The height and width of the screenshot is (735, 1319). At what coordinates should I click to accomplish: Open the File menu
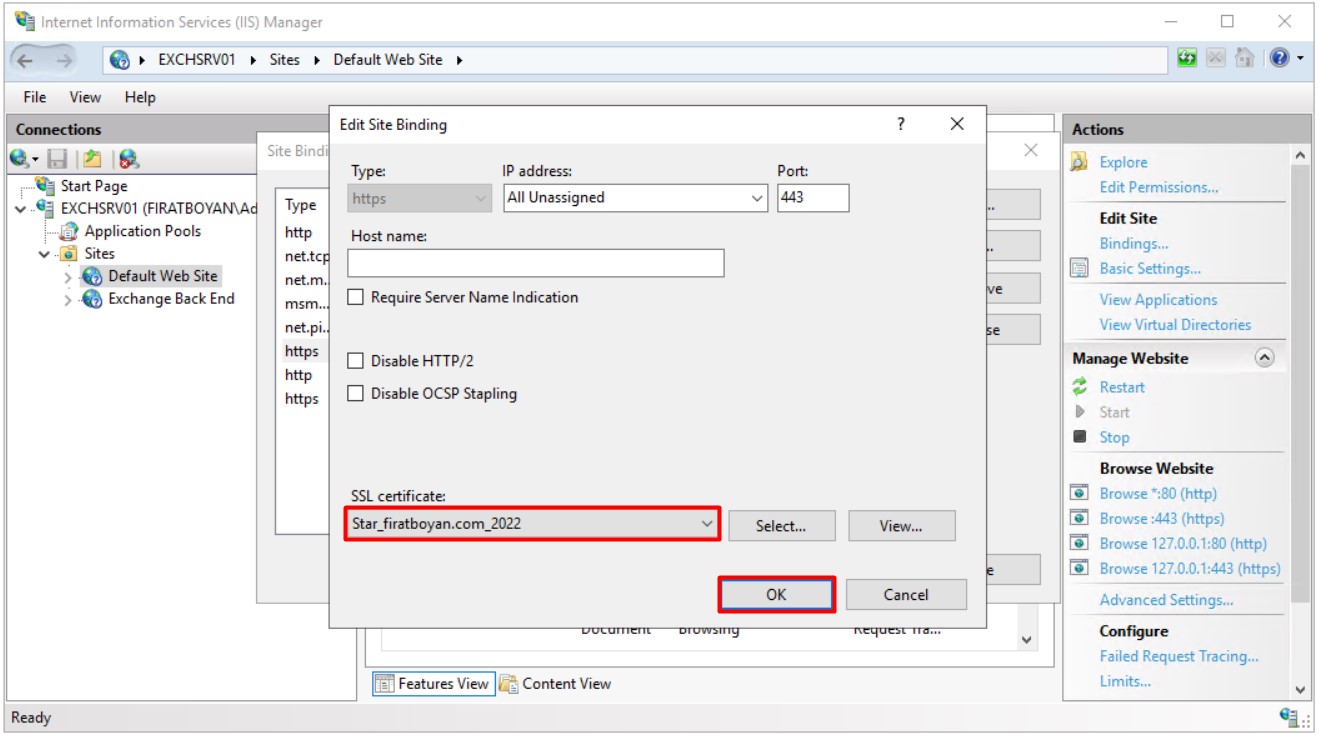[x=35, y=97]
